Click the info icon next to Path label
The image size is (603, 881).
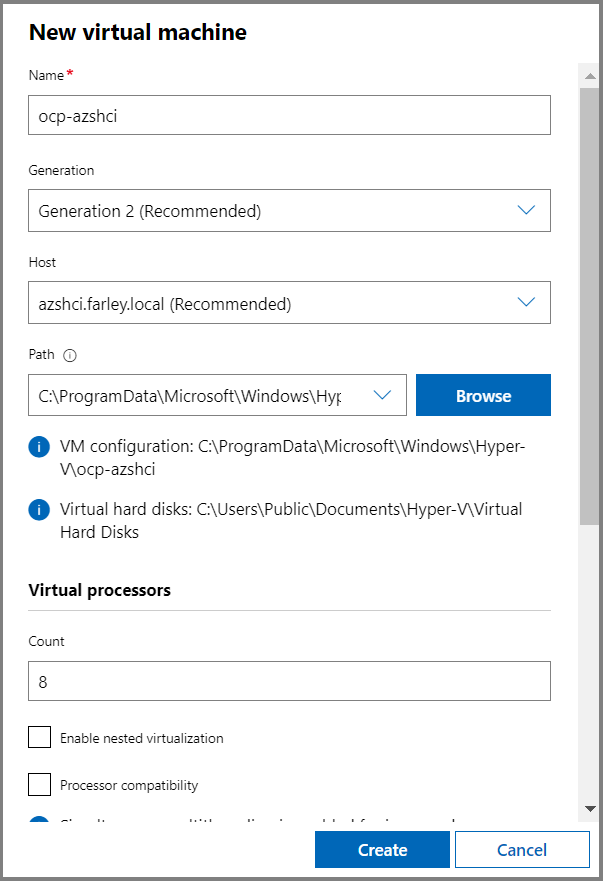click(x=69, y=354)
